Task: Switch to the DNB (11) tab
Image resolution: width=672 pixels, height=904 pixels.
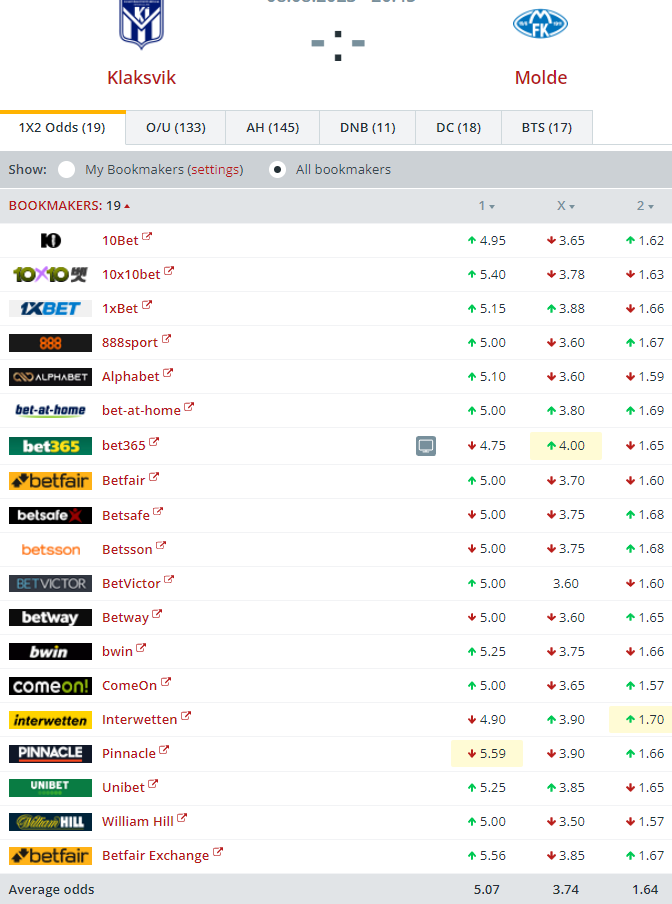Action: [368, 127]
